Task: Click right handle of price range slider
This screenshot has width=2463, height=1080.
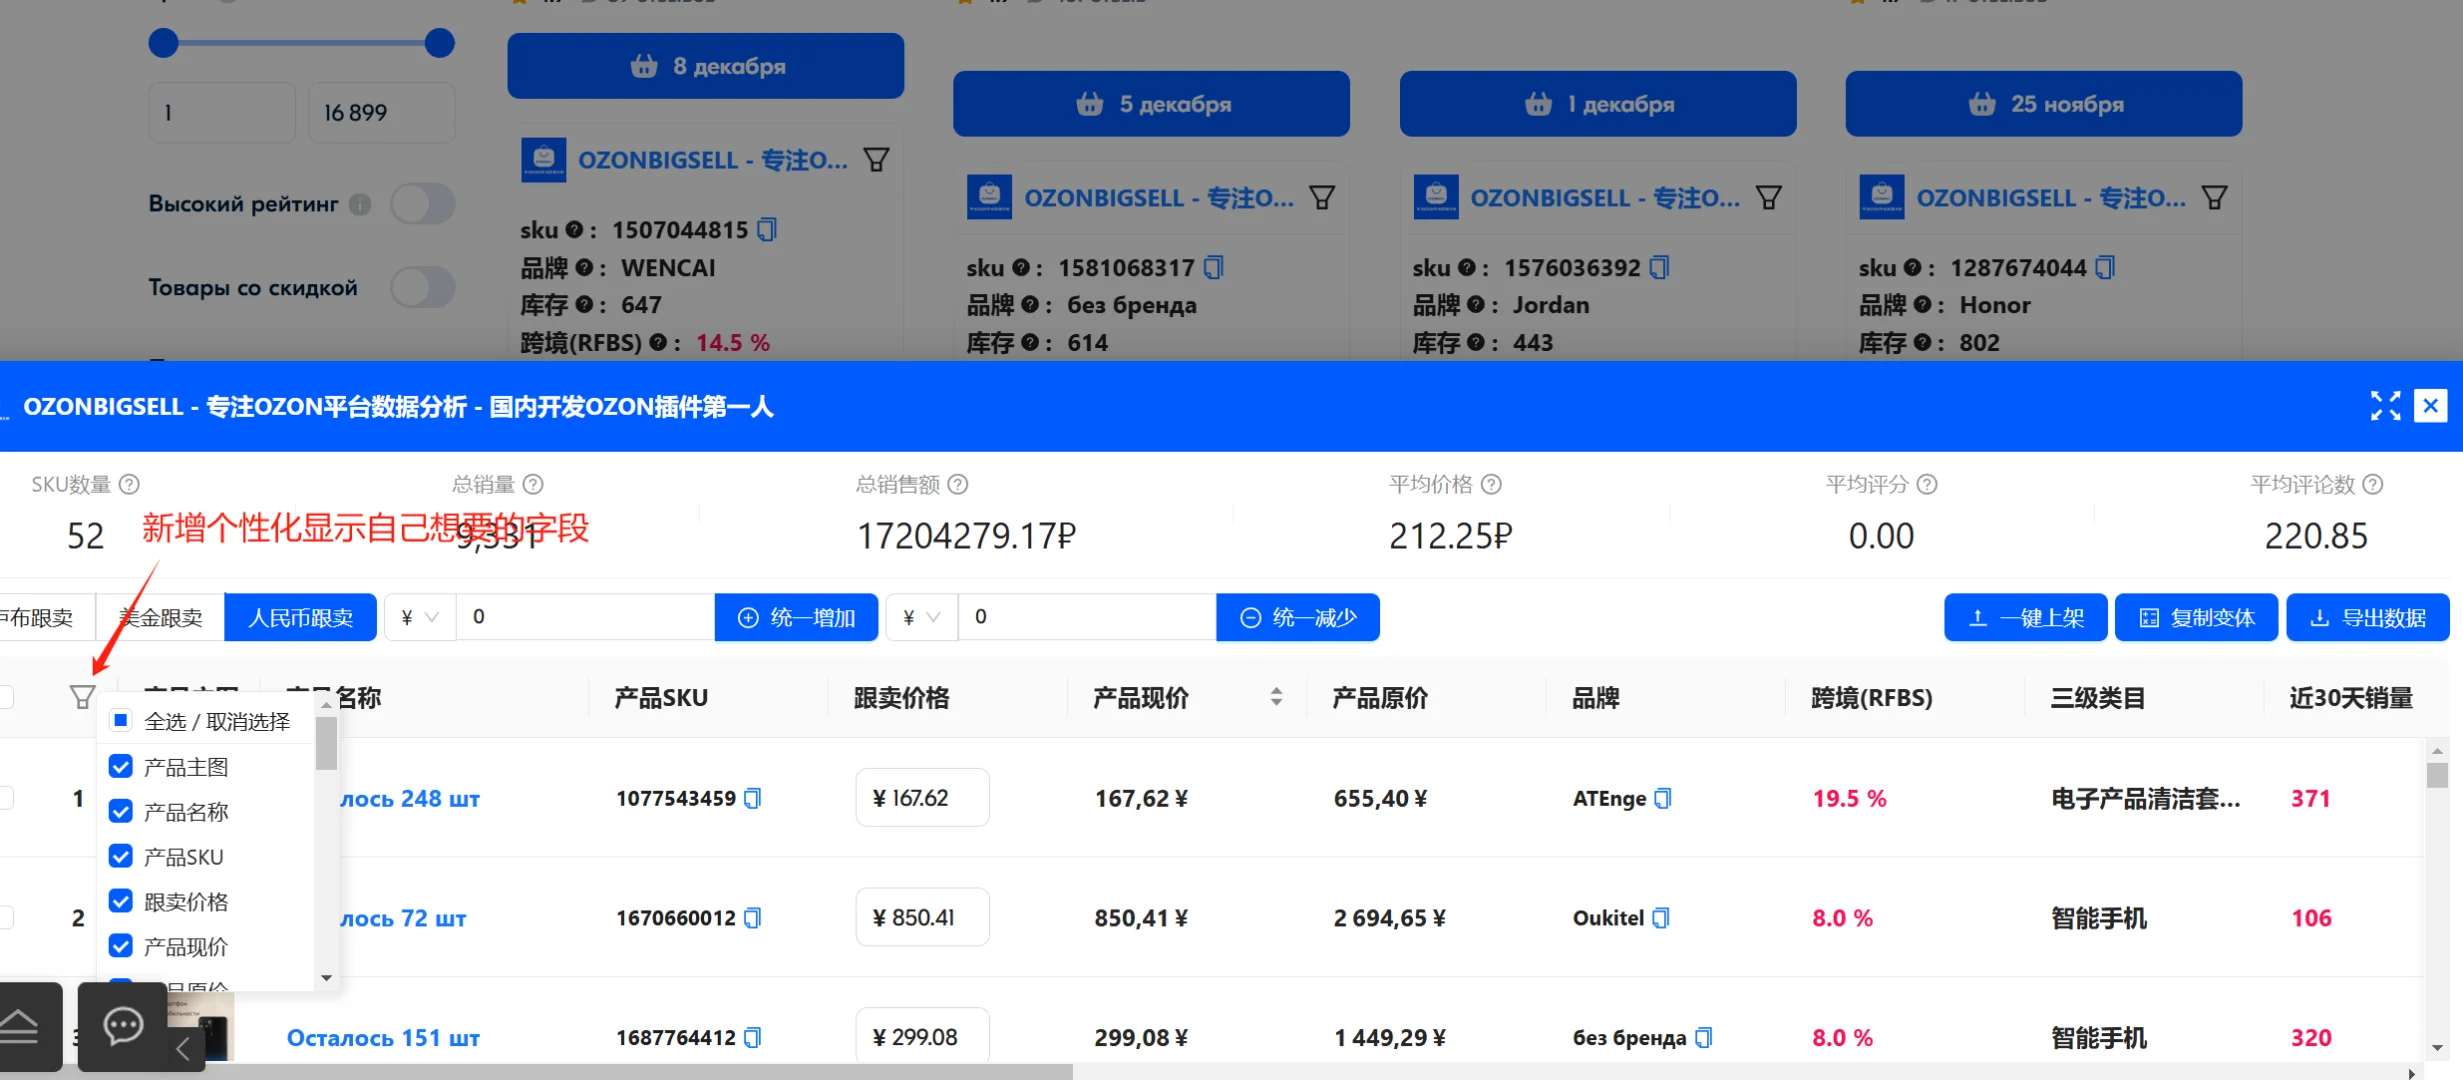Action: click(x=439, y=43)
